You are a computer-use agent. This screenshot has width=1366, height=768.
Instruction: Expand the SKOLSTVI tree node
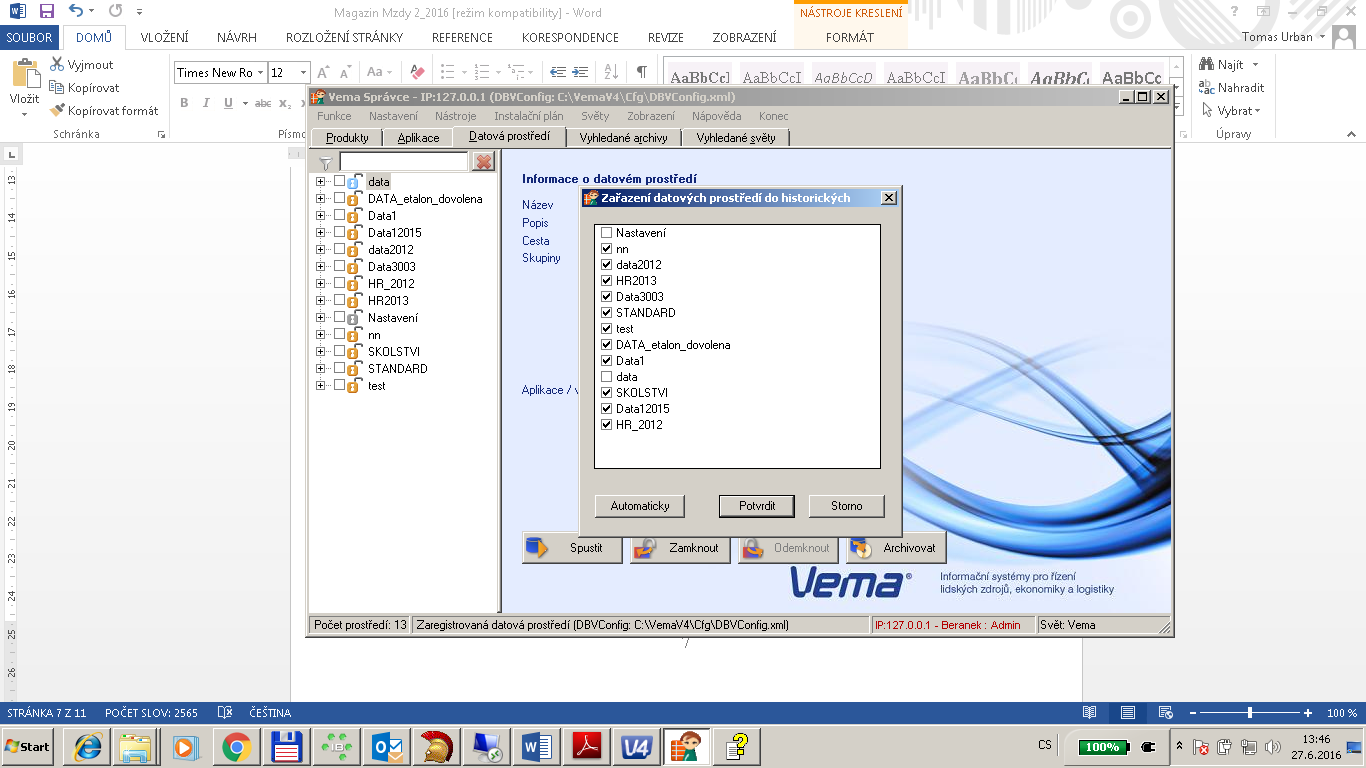coord(321,351)
